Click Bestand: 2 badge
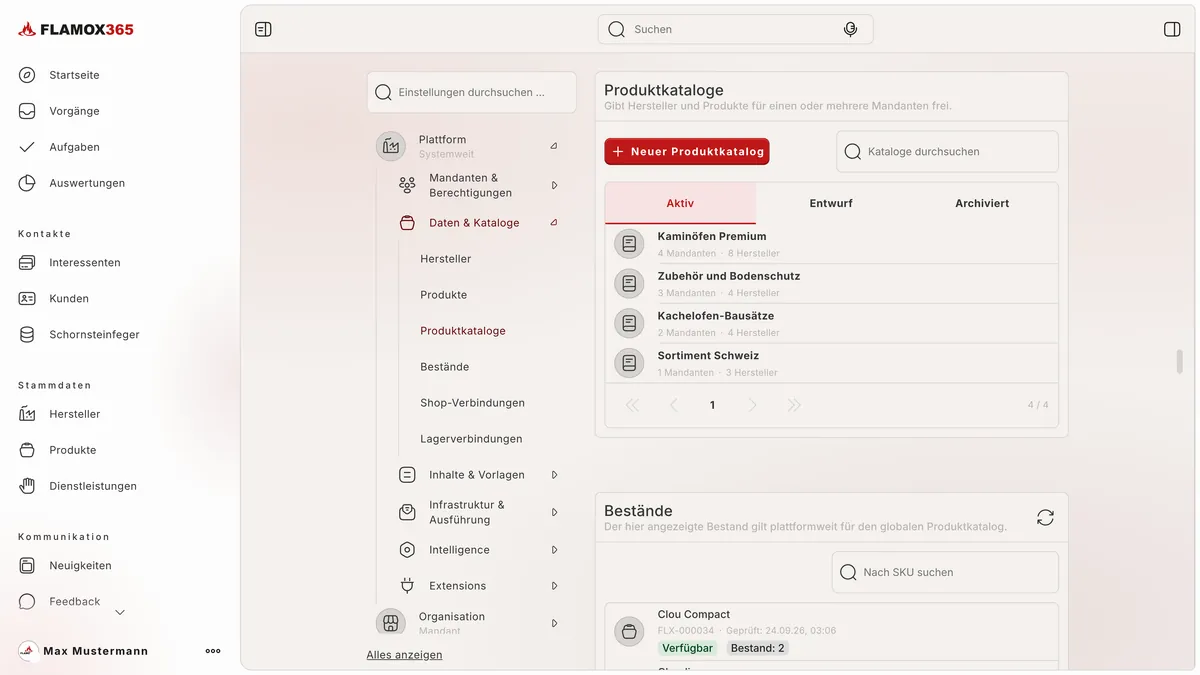Viewport: 1200px width, 675px height. pos(757,648)
